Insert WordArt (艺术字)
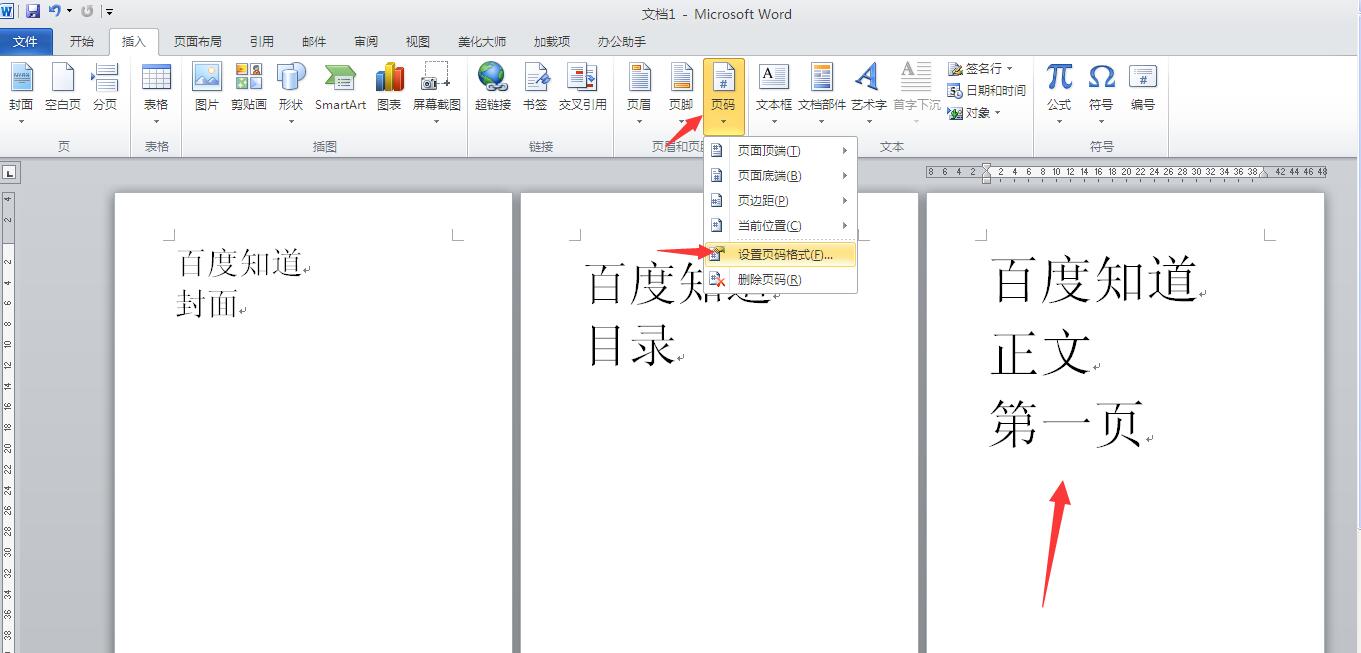1361x653 pixels. coord(868,92)
